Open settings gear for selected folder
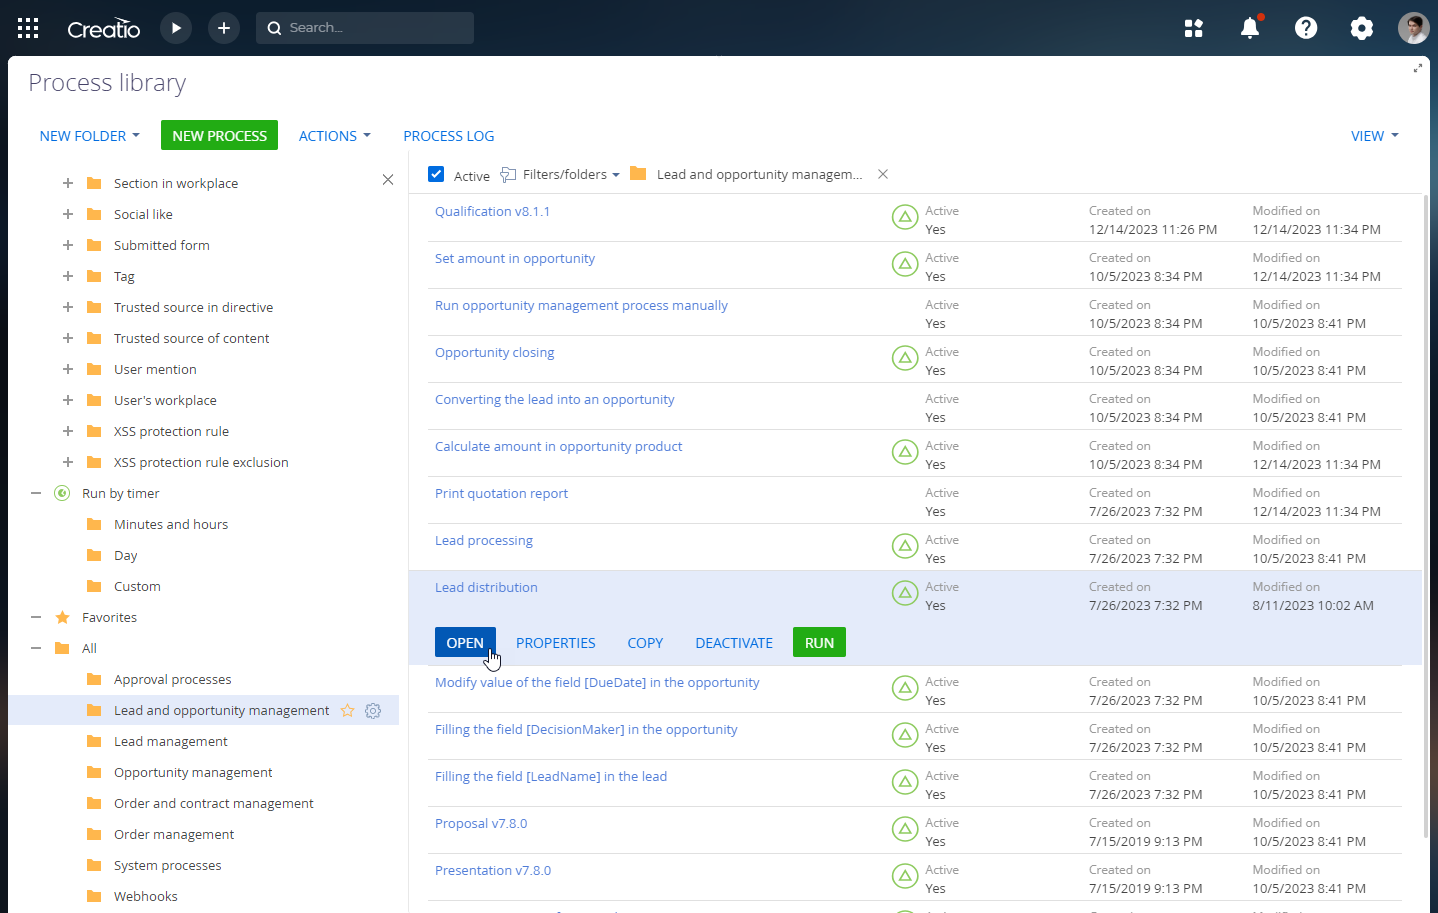 tap(373, 711)
